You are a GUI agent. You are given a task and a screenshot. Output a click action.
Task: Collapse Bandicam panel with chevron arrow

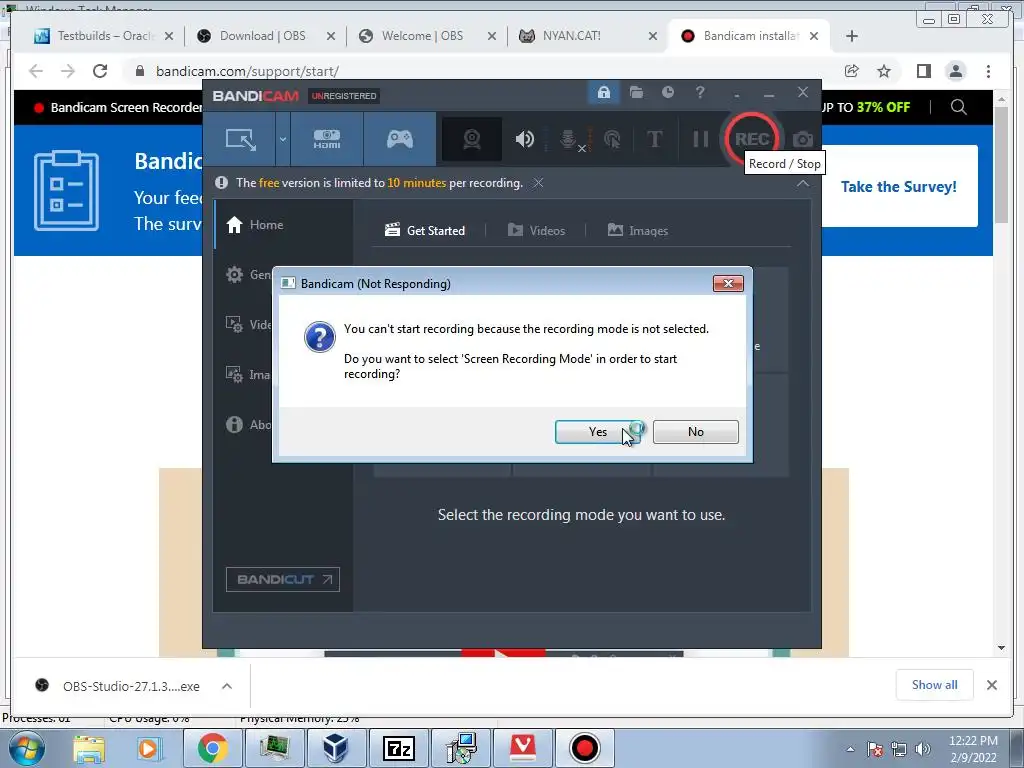pyautogui.click(x=803, y=184)
